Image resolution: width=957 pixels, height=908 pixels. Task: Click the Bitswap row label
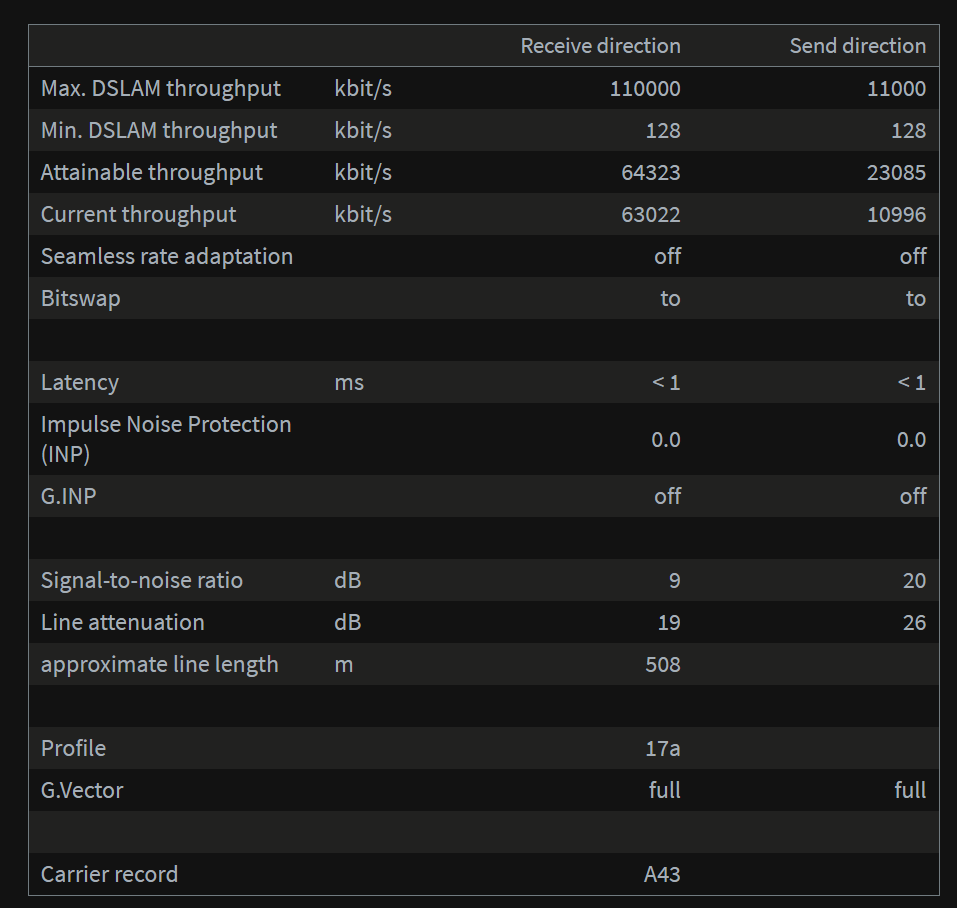[x=81, y=298]
